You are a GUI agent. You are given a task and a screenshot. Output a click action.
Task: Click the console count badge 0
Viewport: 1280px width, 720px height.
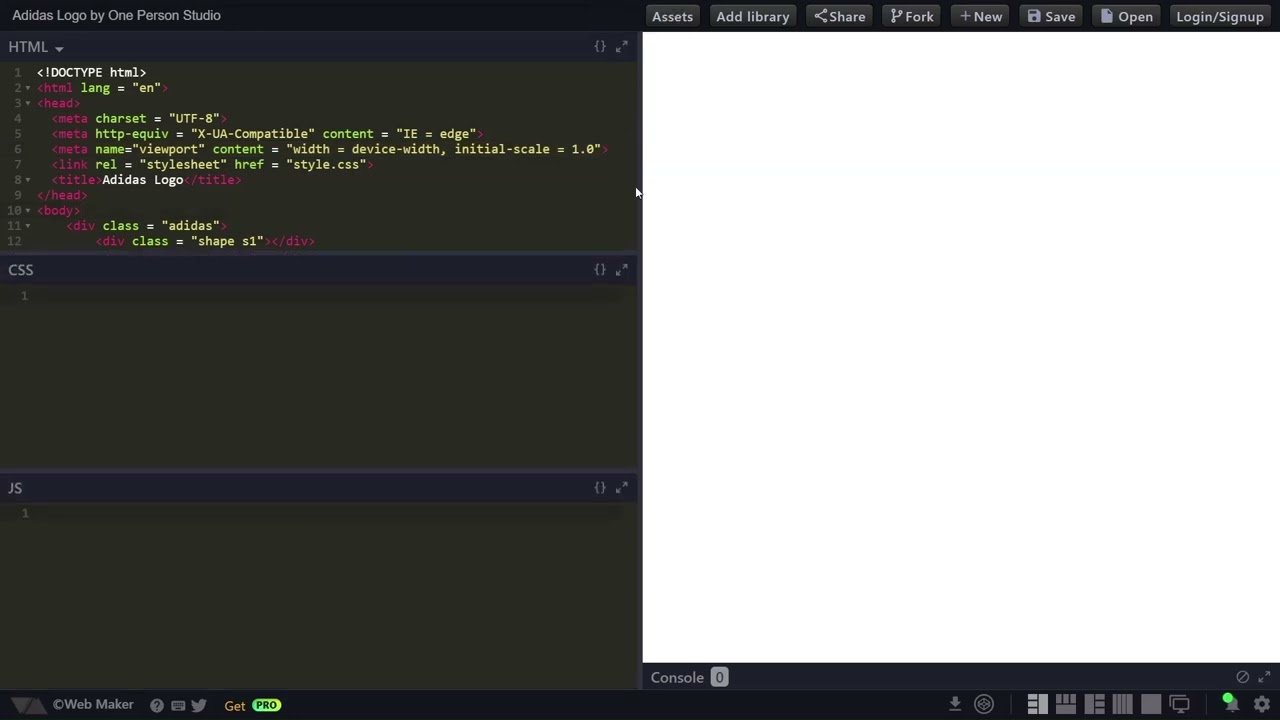[718, 677]
